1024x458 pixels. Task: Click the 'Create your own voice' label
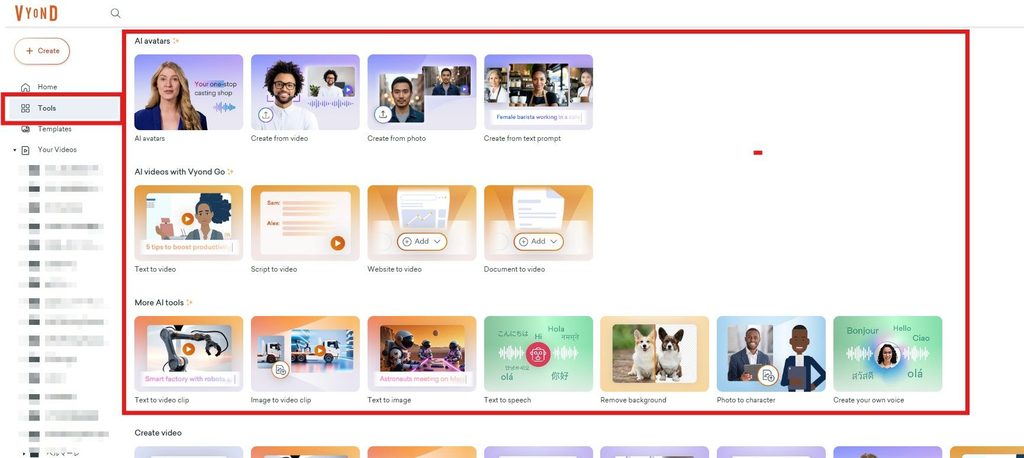[x=869, y=400]
